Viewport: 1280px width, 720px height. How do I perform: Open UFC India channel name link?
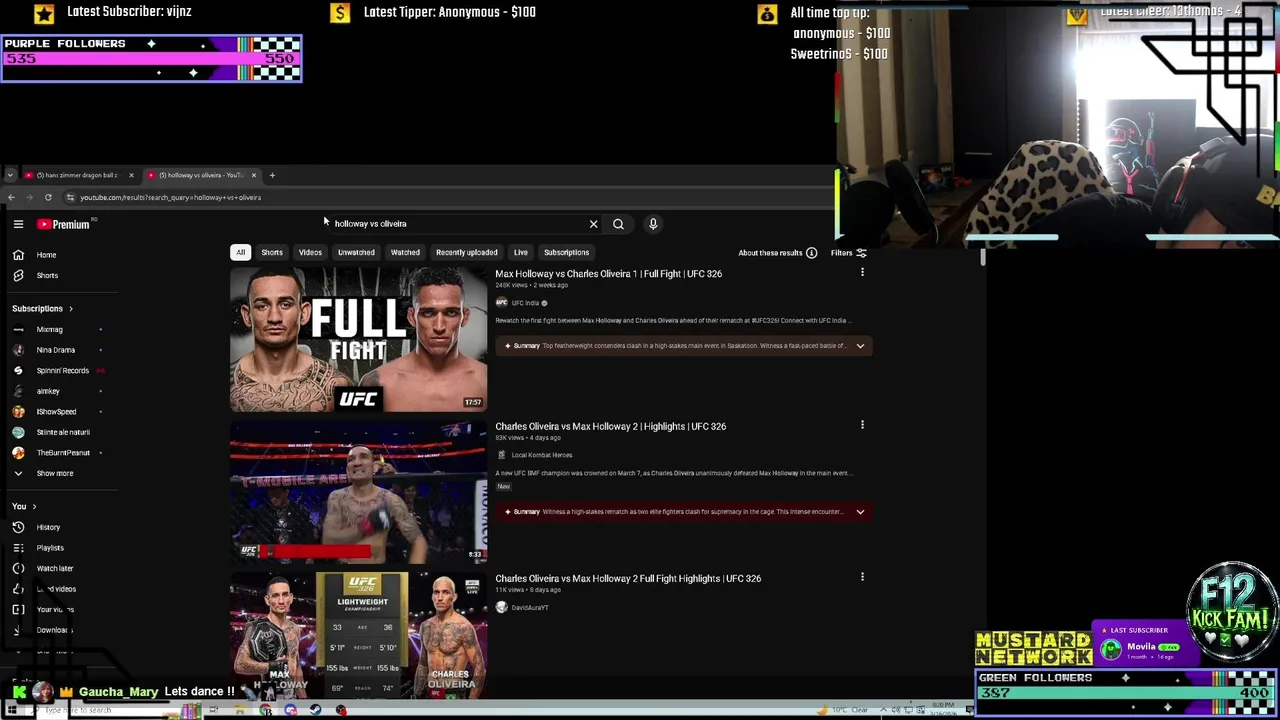coord(525,303)
